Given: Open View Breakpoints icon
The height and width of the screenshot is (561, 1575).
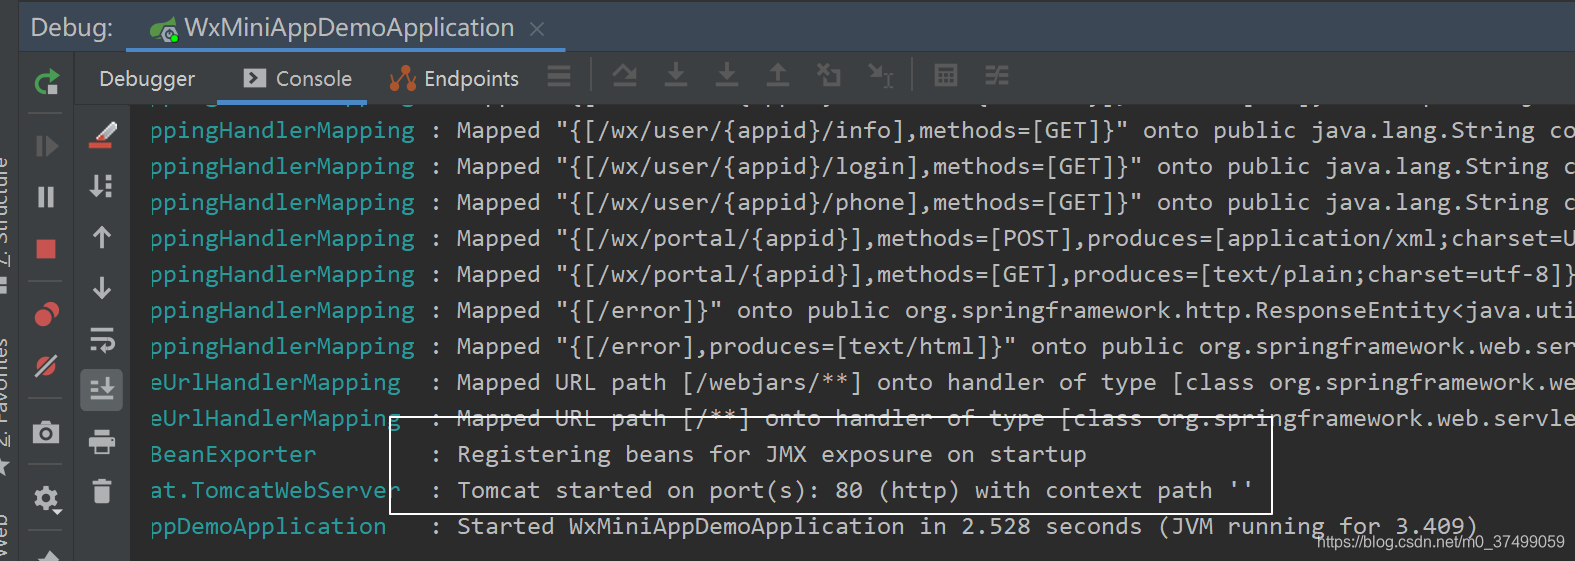Looking at the screenshot, I should [x=46, y=315].
